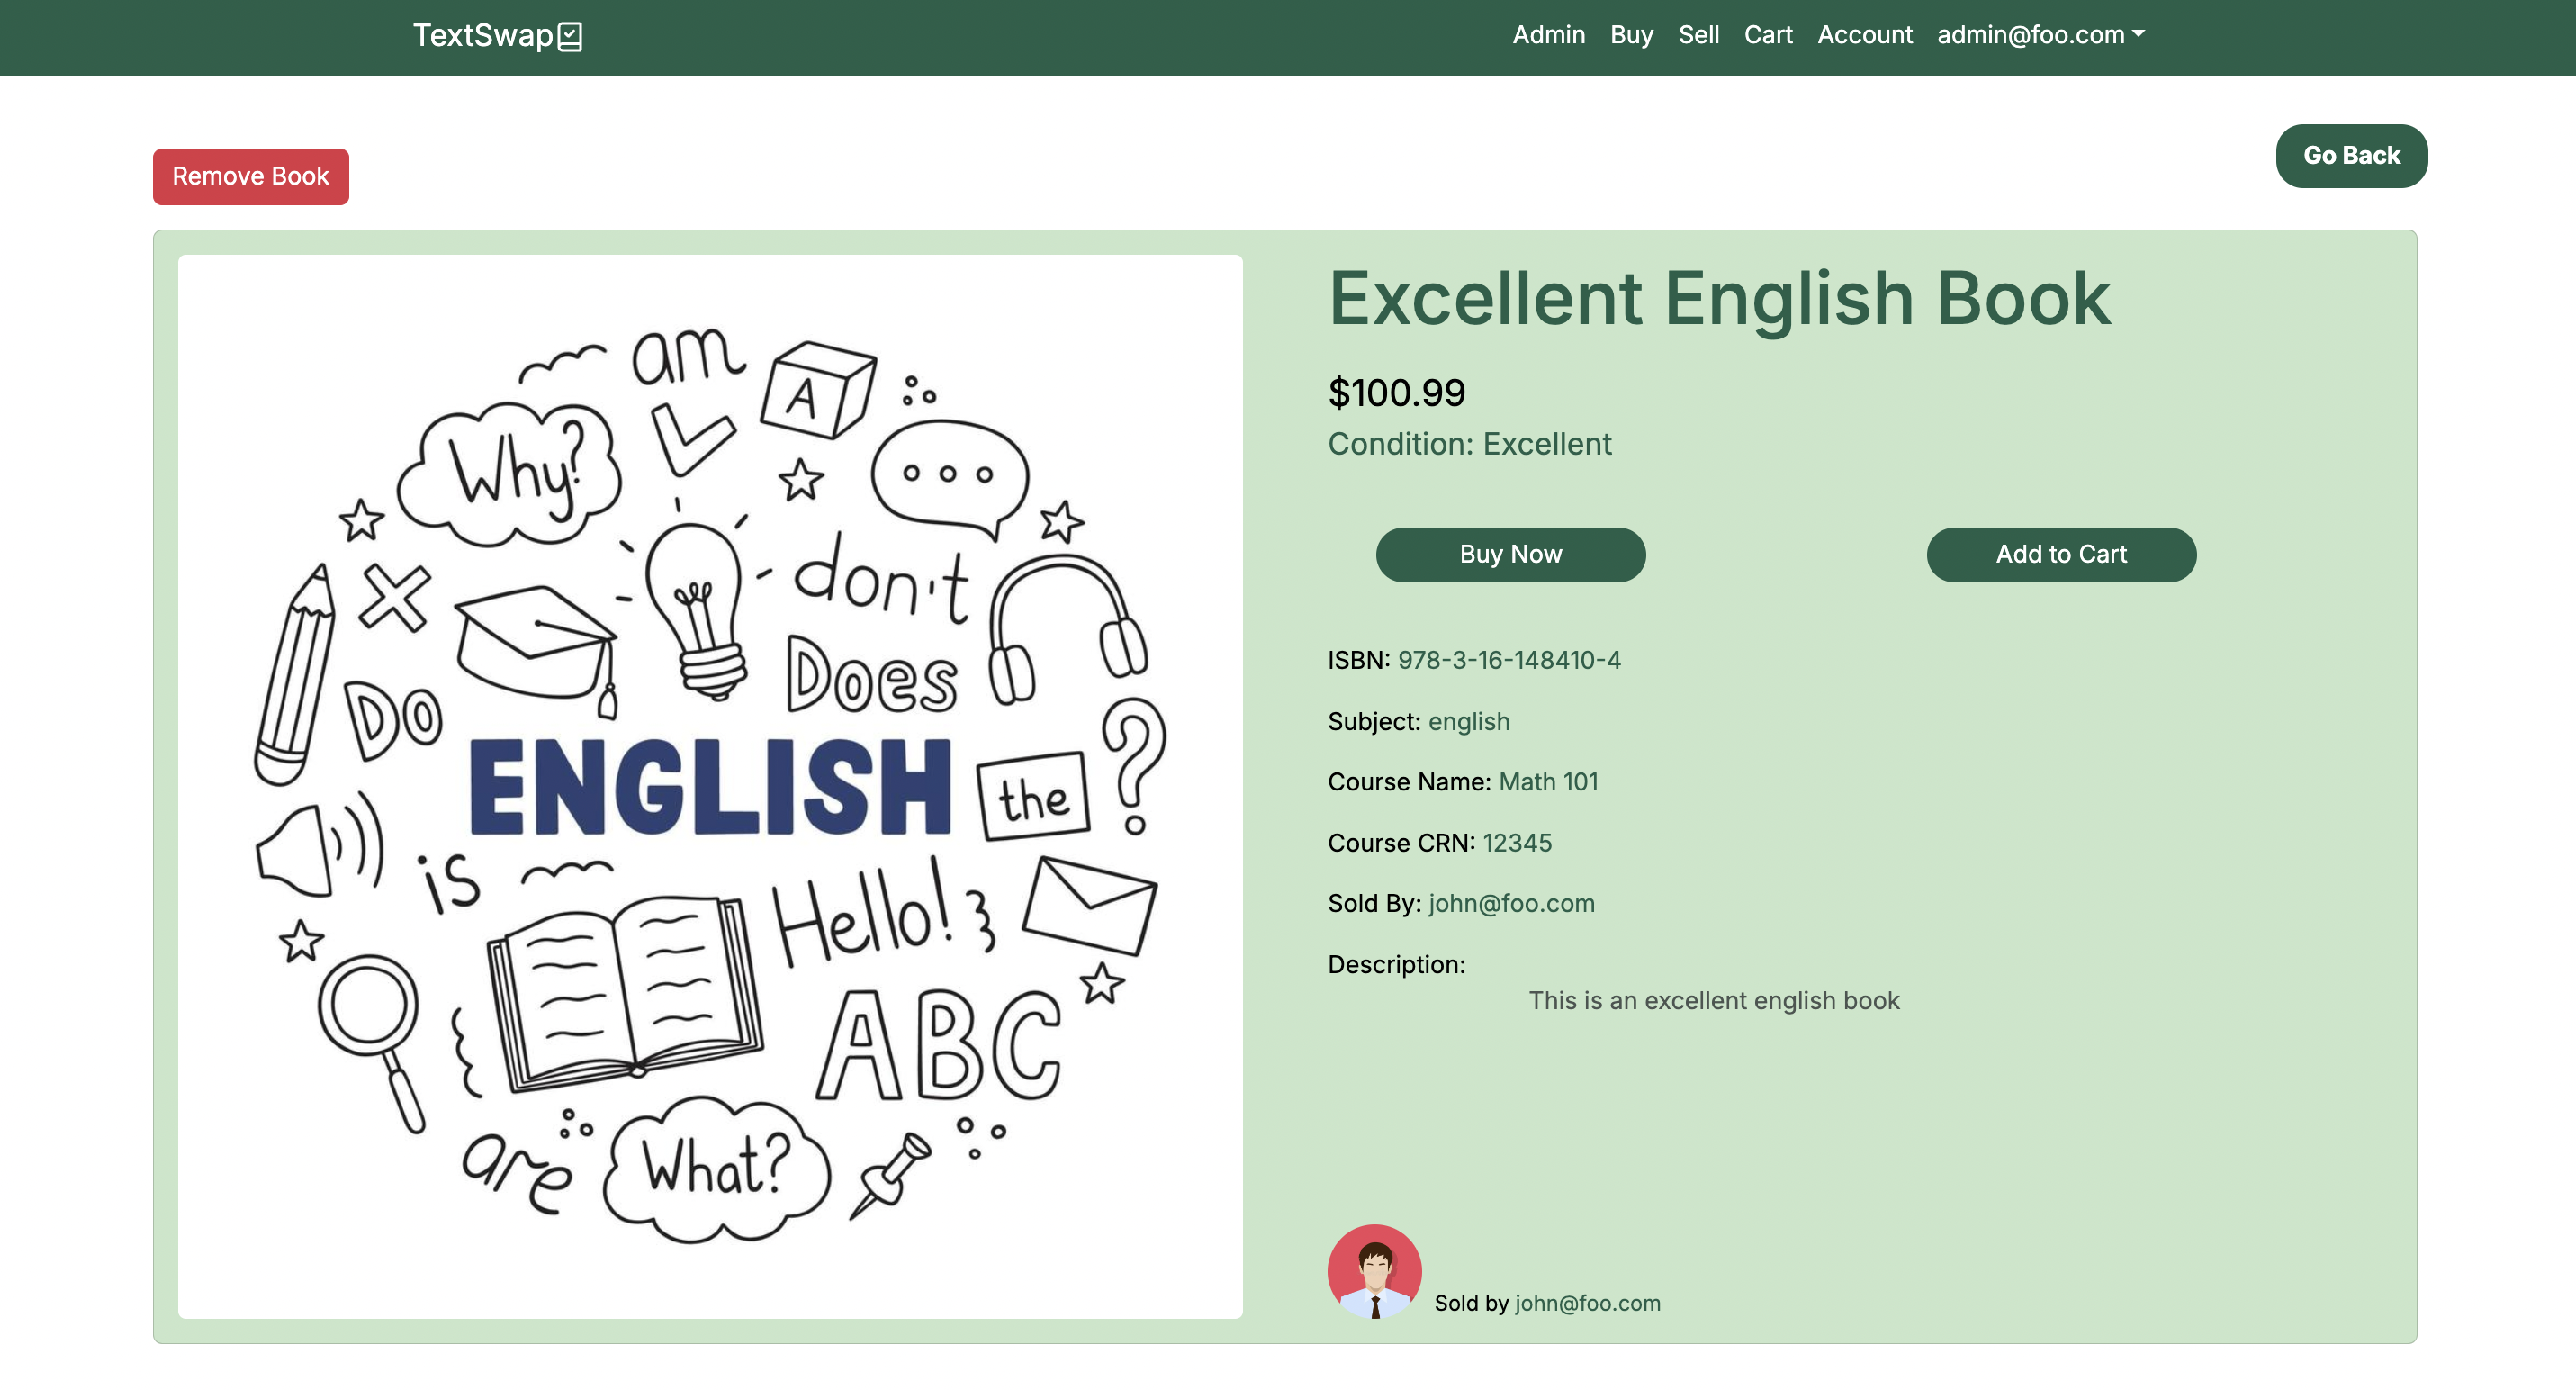Click the Go Back button

(2351, 156)
